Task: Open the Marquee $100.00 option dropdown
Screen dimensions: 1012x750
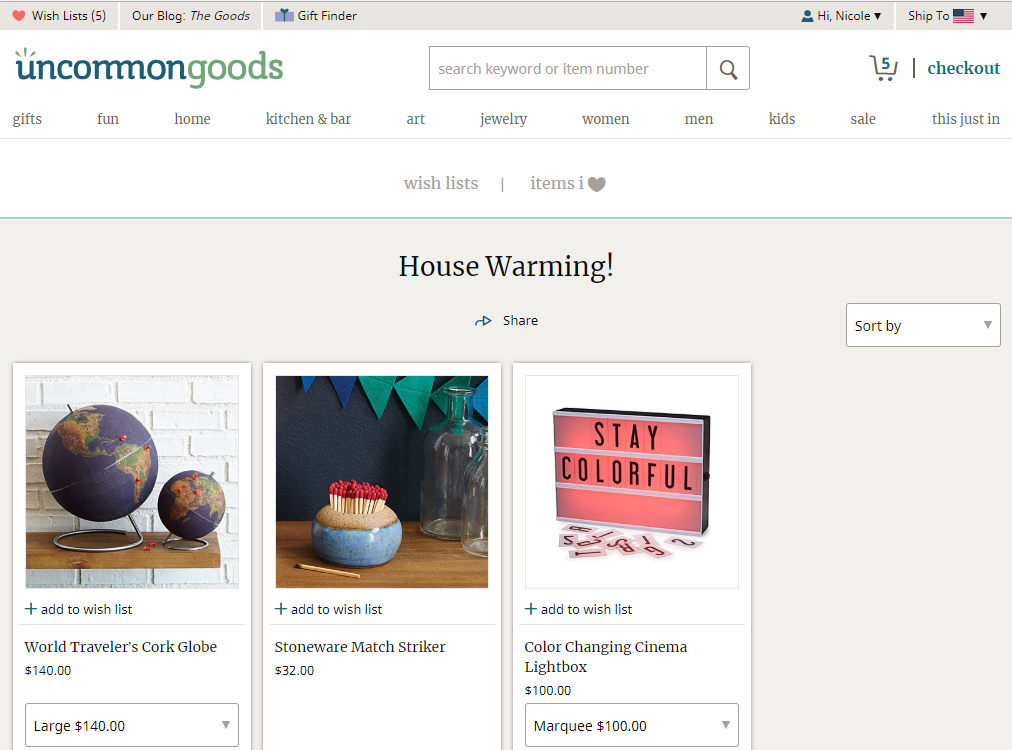Action: [x=632, y=725]
